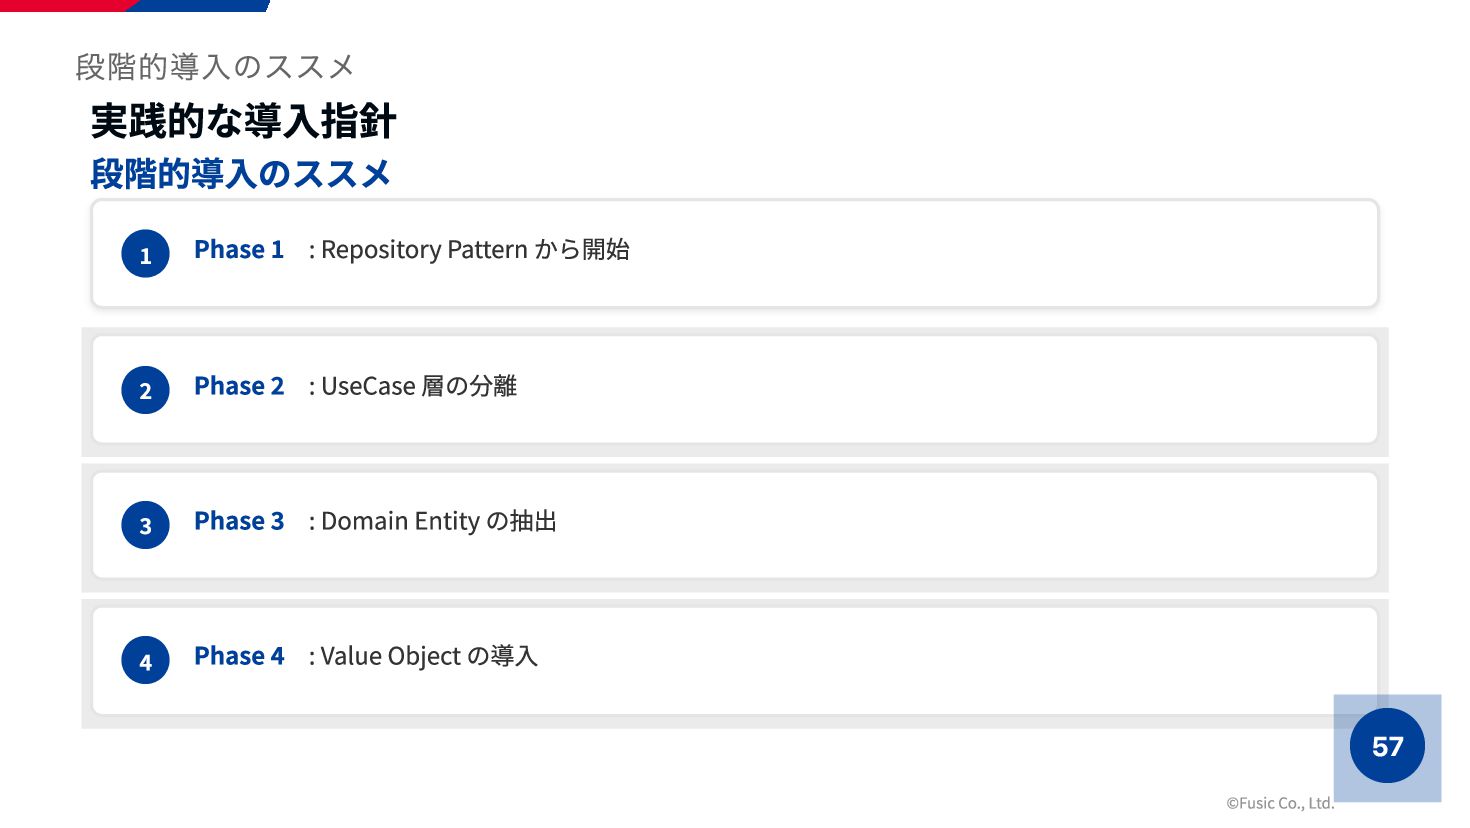Click the ©Fusic Co., Ltd. copyright text
1470x828 pixels.
[x=1280, y=803]
